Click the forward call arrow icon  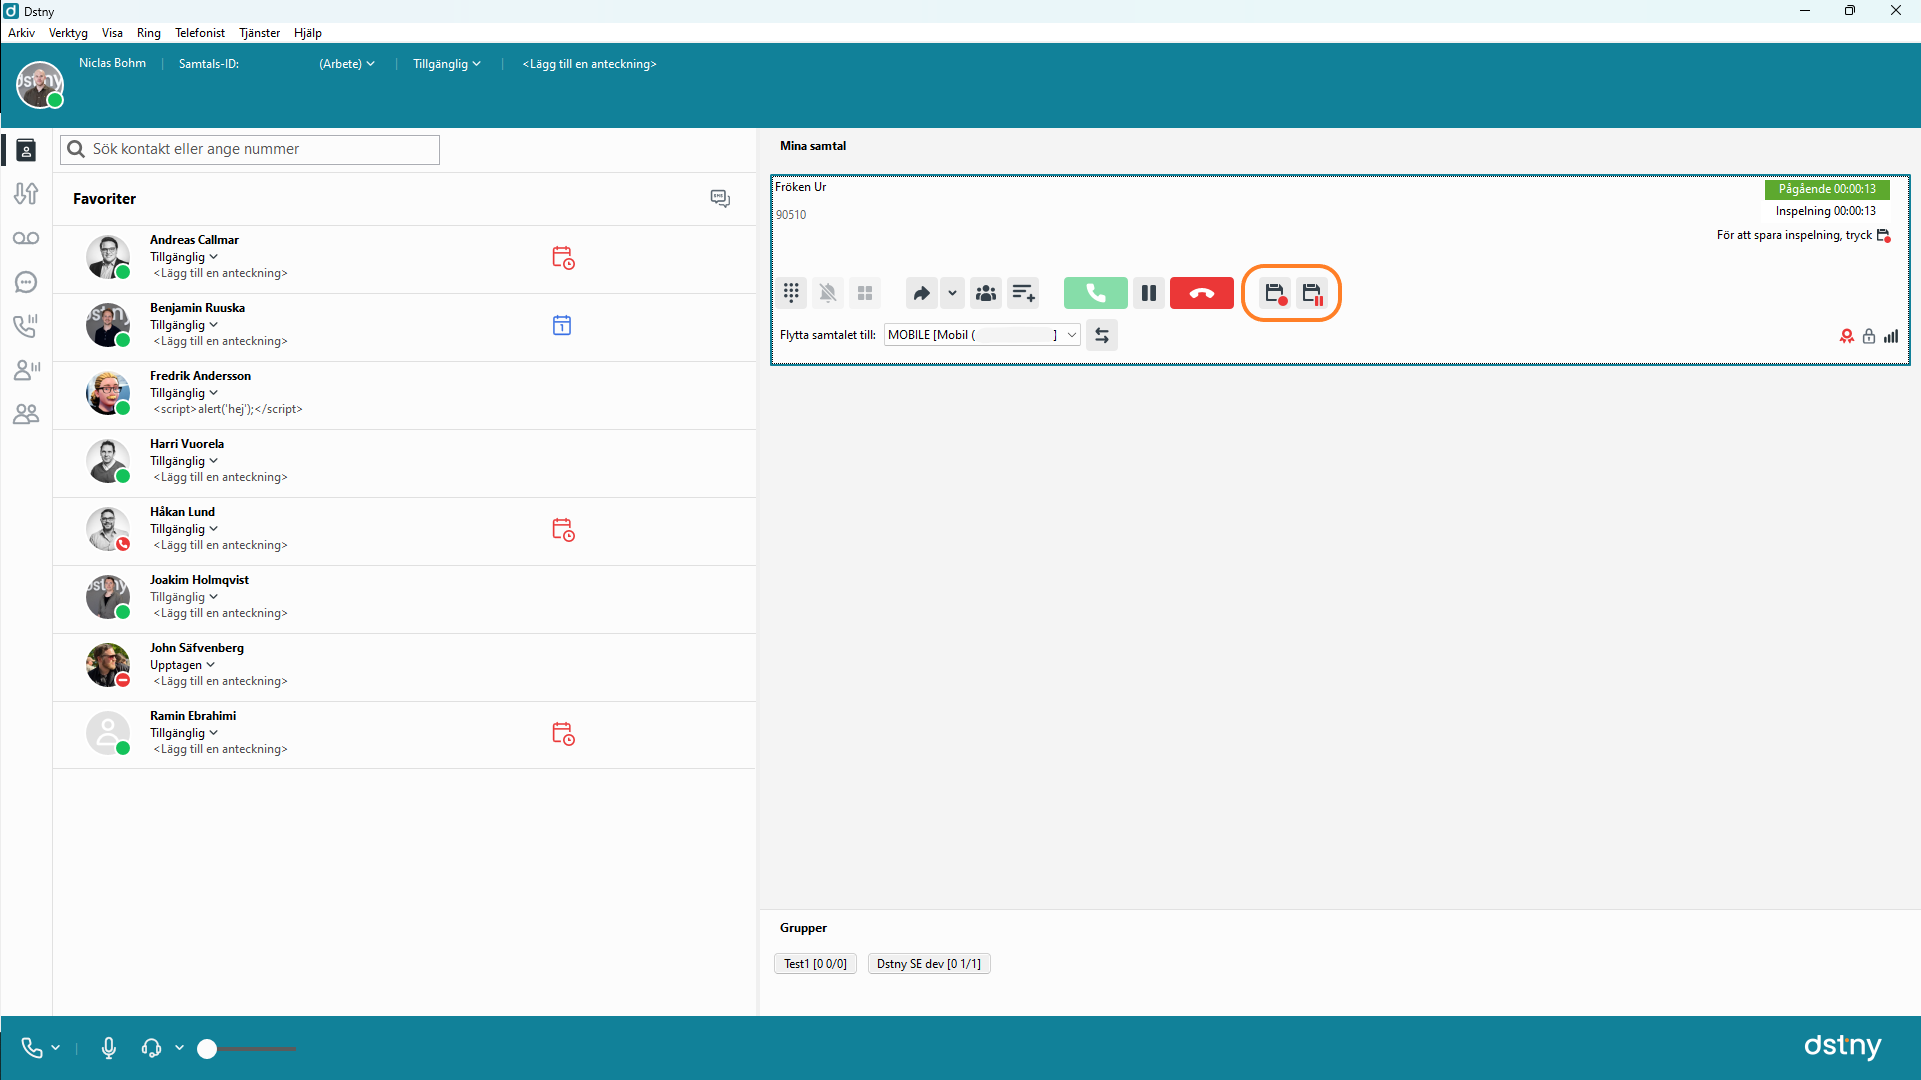tap(921, 293)
